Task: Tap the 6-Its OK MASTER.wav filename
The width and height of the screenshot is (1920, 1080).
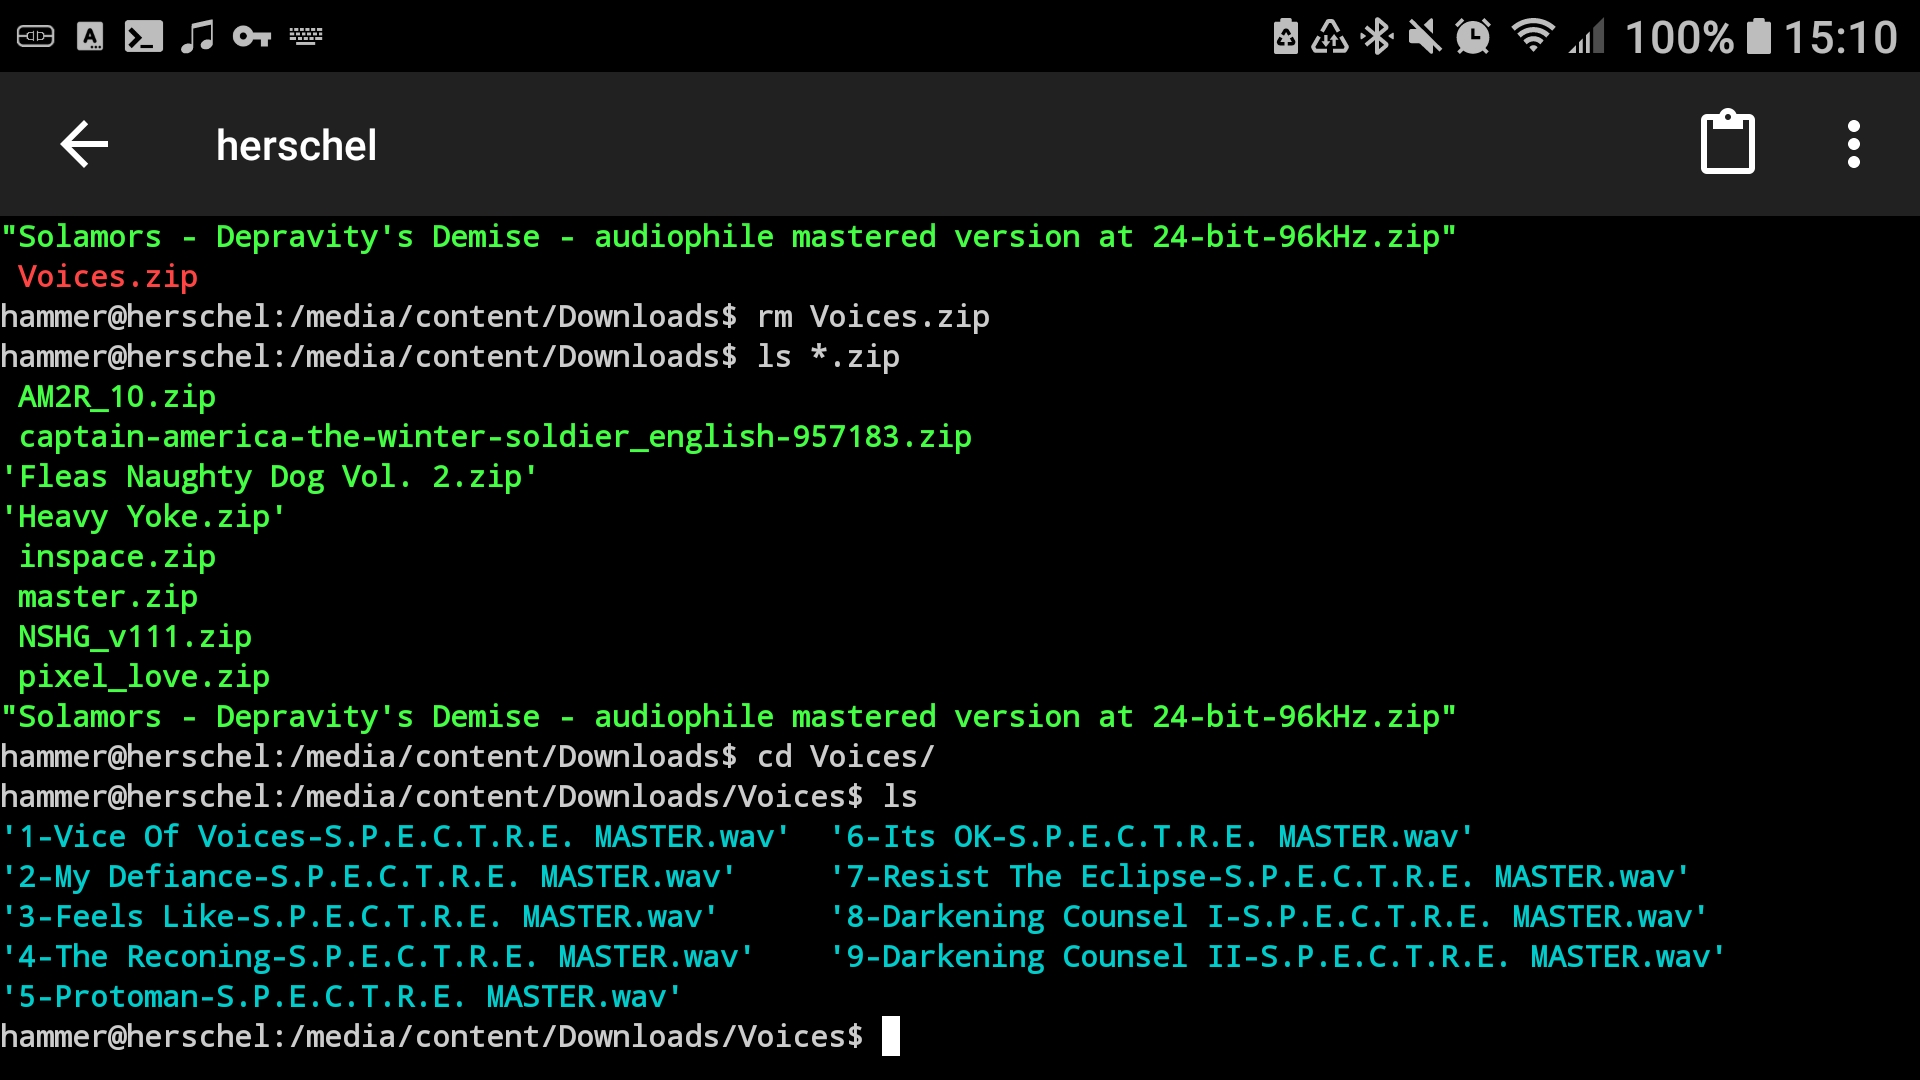Action: click(x=1151, y=837)
